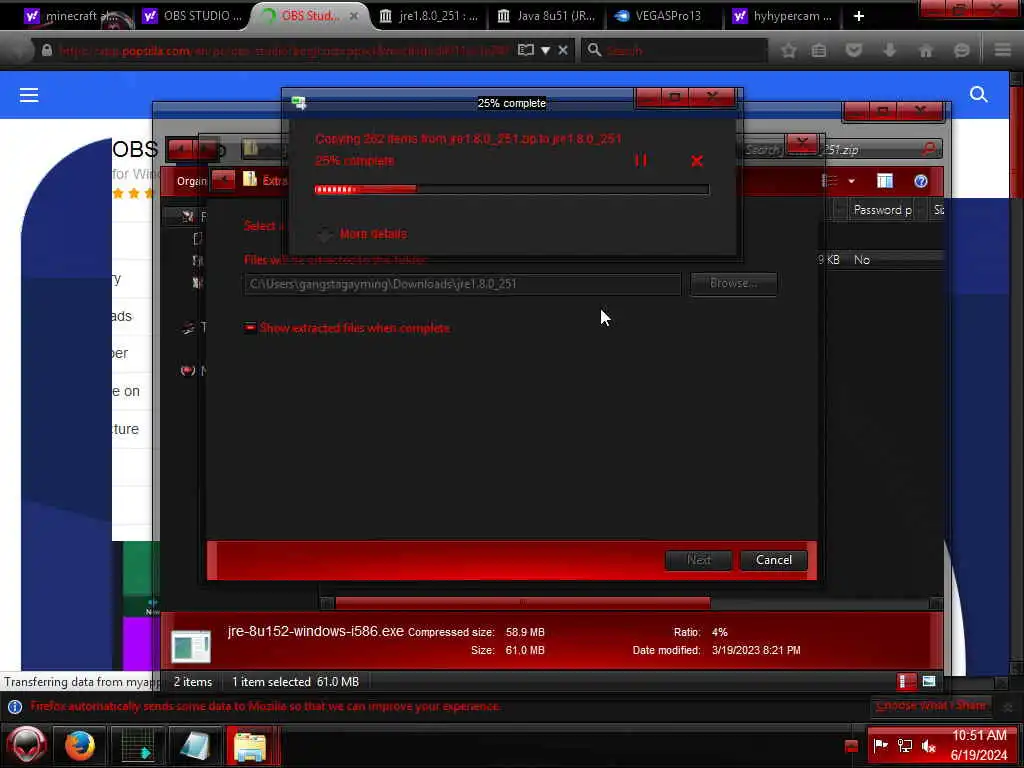1024x768 pixels.
Task: Expand More details in copy dialog
Action: click(362, 234)
